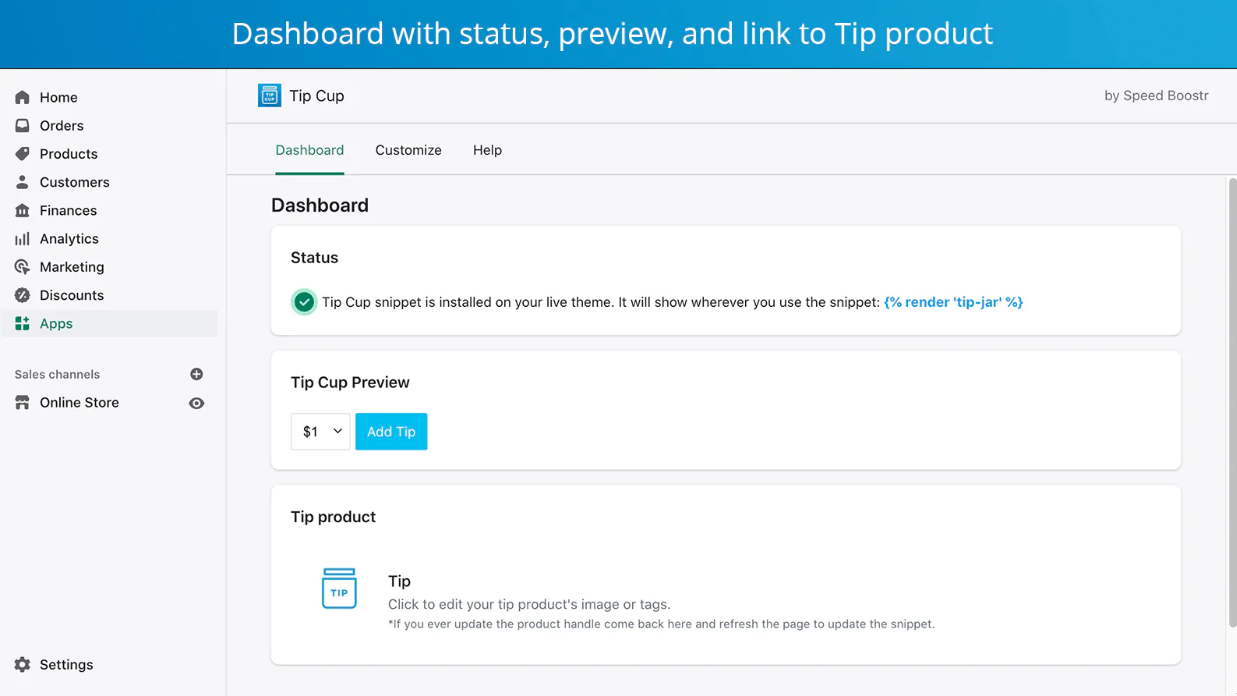
Task: Click the Tip jar product icon
Action: pos(339,589)
